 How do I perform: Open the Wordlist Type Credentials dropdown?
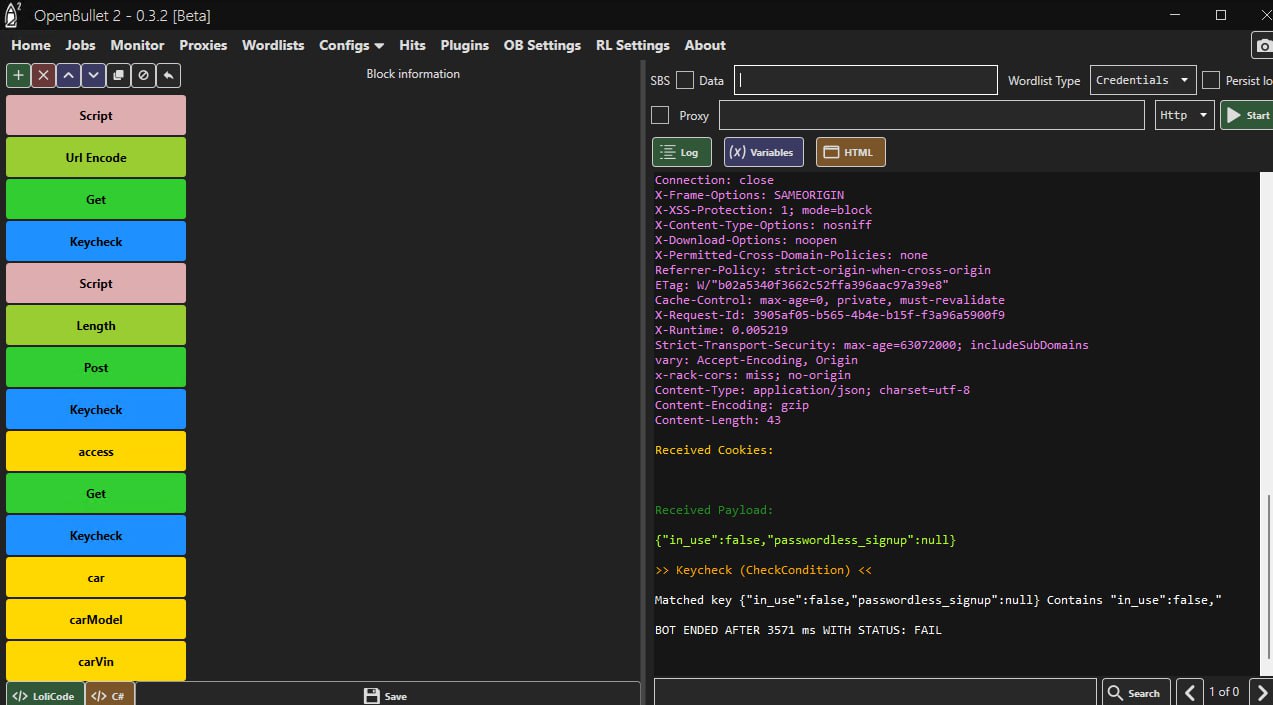(x=1143, y=80)
